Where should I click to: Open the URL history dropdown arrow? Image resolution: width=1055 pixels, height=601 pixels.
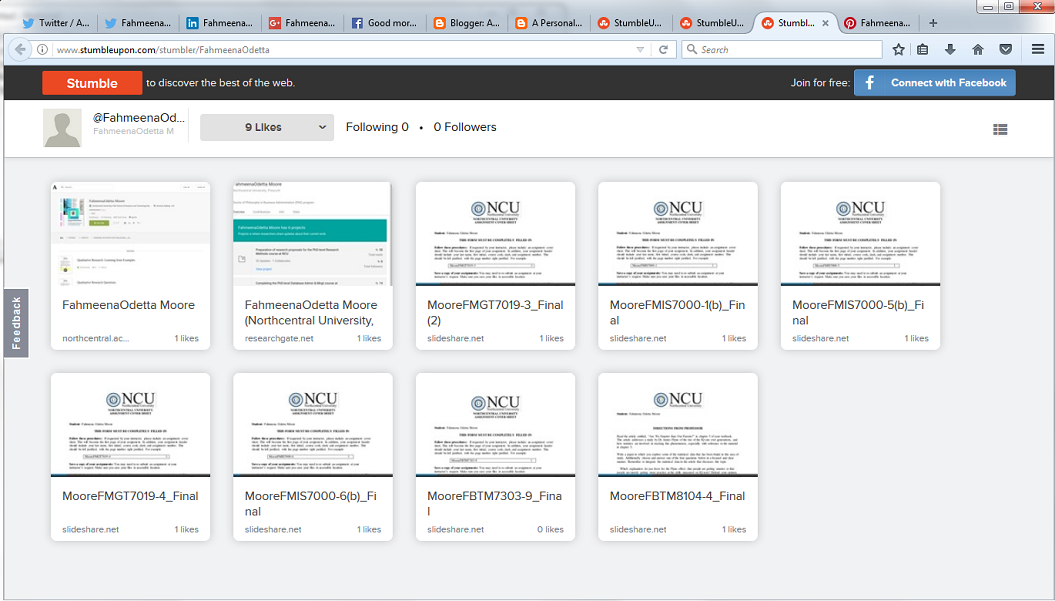(640, 50)
